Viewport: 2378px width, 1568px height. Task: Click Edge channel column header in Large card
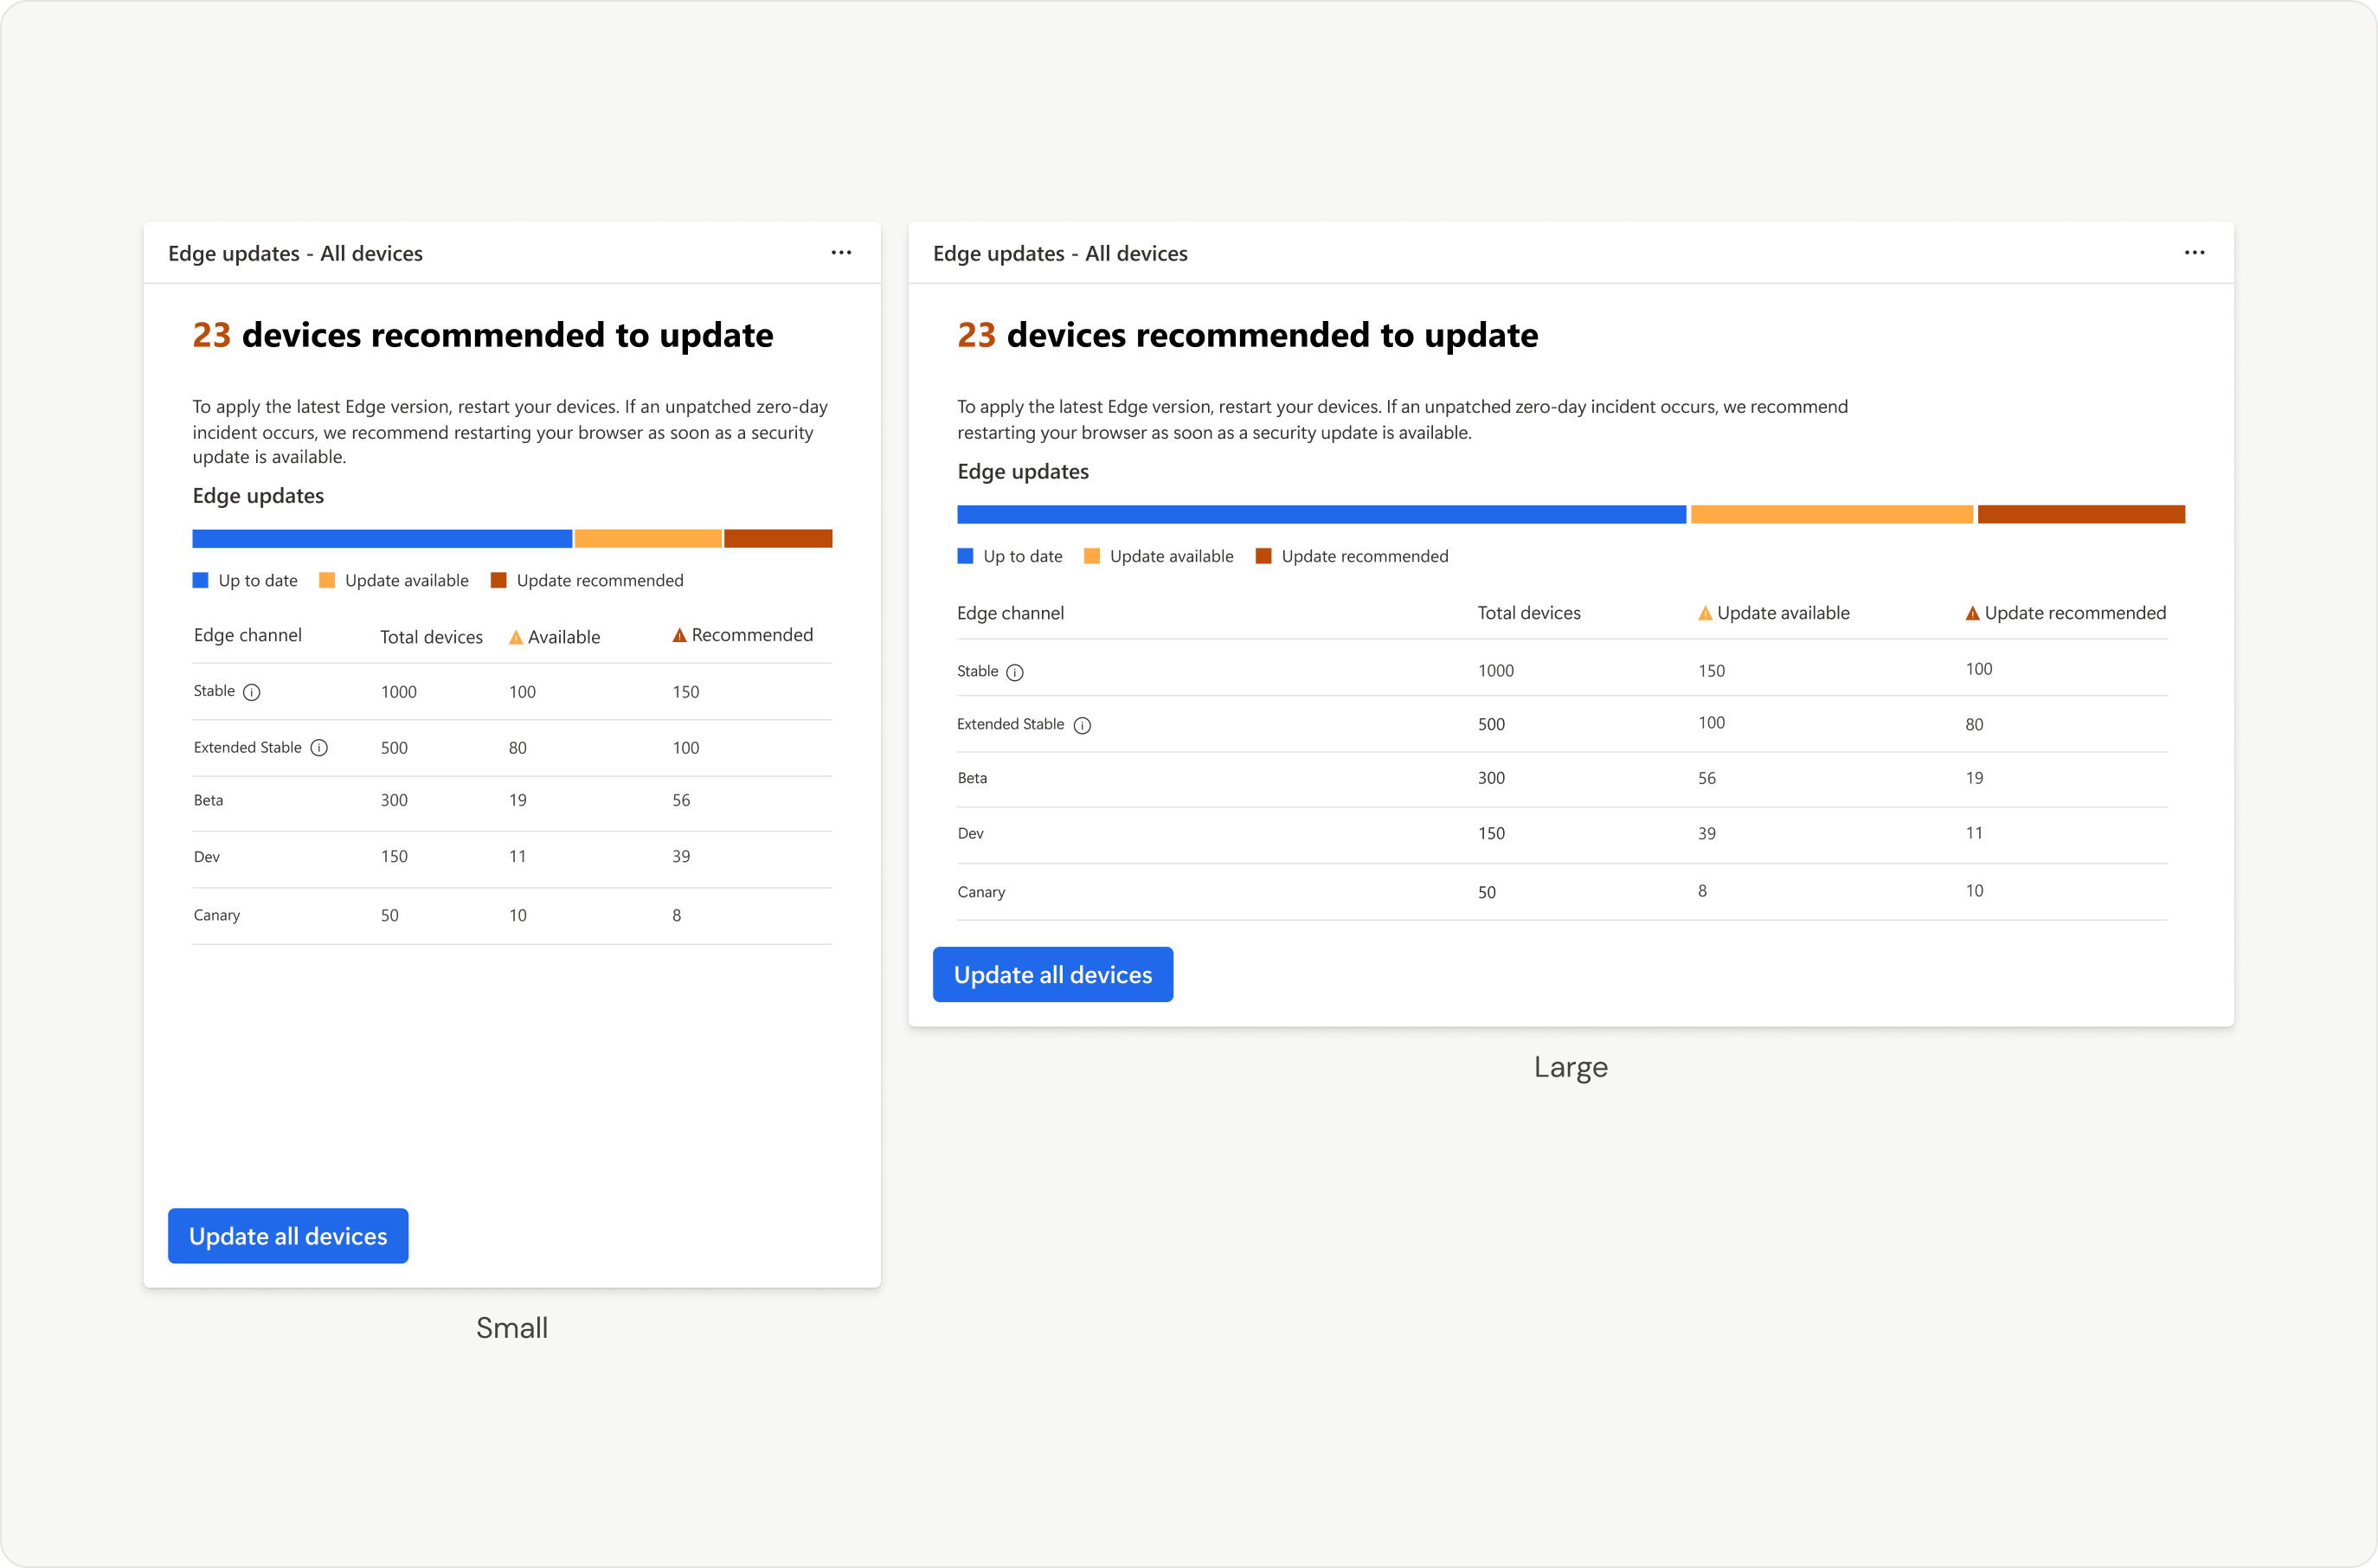(1010, 613)
